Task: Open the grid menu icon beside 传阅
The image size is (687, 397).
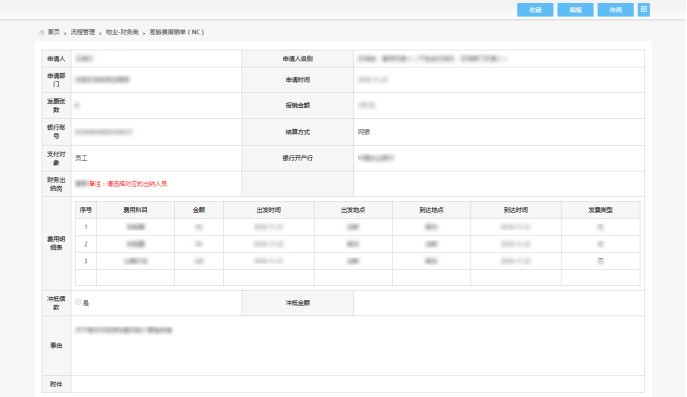Action: pyautogui.click(x=644, y=10)
